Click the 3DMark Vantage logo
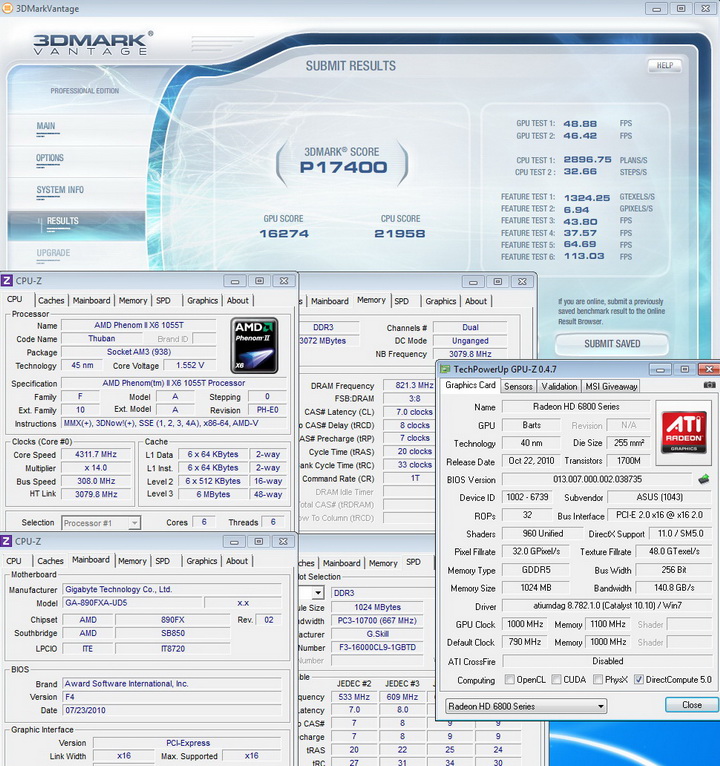Viewport: 720px width, 766px height. tap(93, 43)
